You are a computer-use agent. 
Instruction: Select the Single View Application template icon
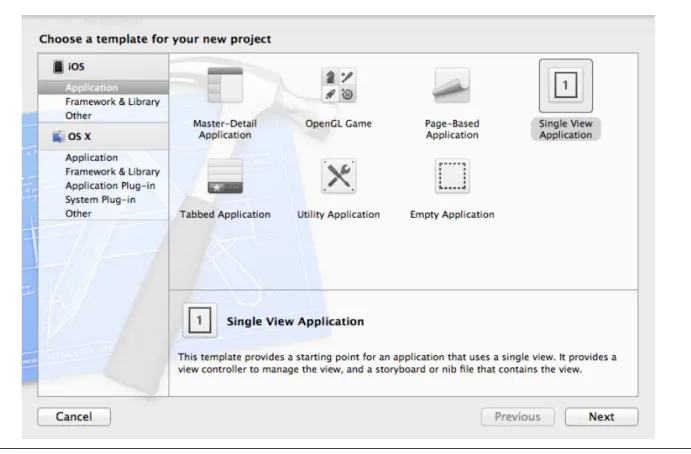point(565,86)
